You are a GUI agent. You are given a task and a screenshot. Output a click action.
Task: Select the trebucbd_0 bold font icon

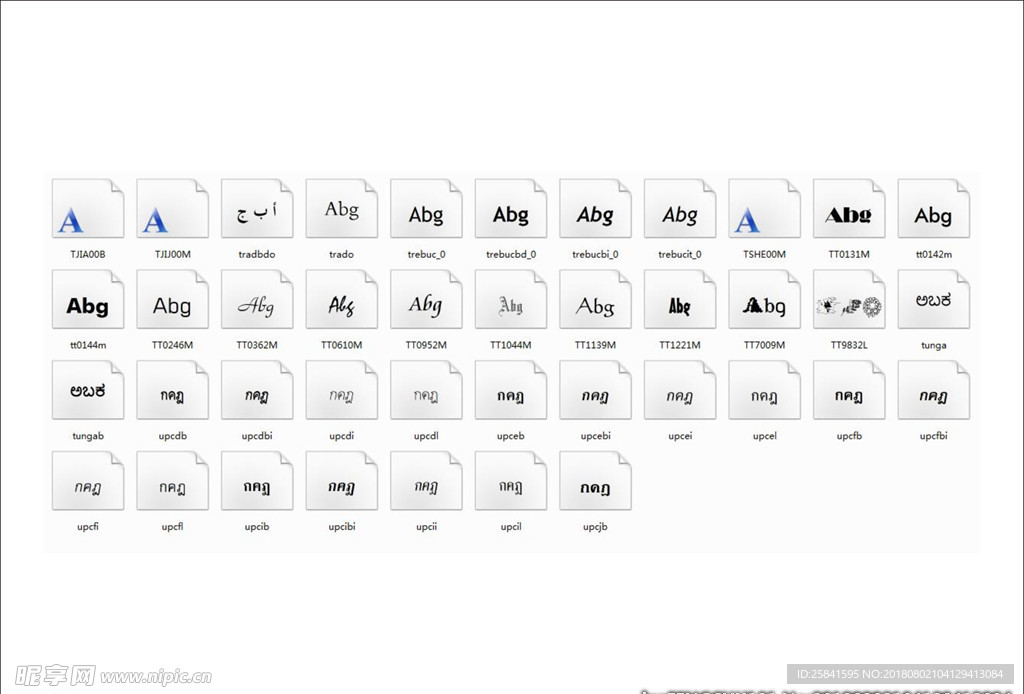pos(511,209)
